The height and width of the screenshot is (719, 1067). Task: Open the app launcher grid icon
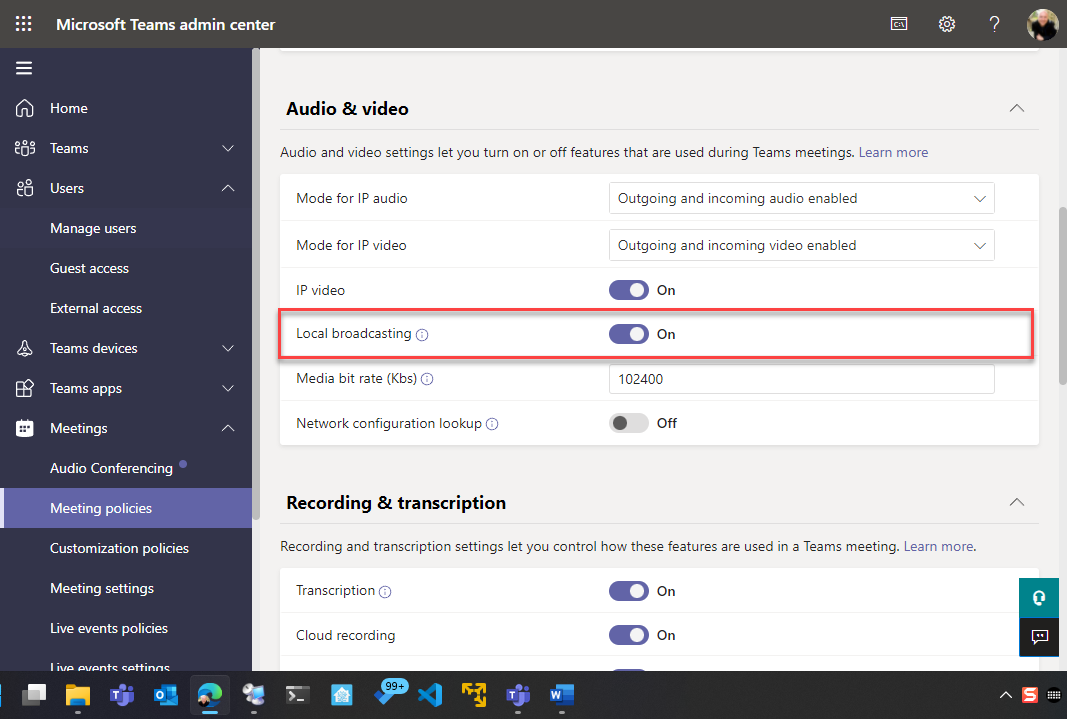tap(23, 23)
